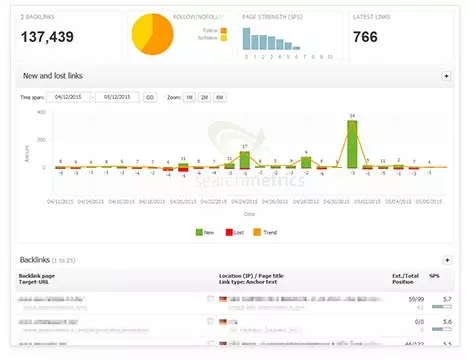
Task: Click German flag icon in first backlink row
Action: click(x=223, y=299)
